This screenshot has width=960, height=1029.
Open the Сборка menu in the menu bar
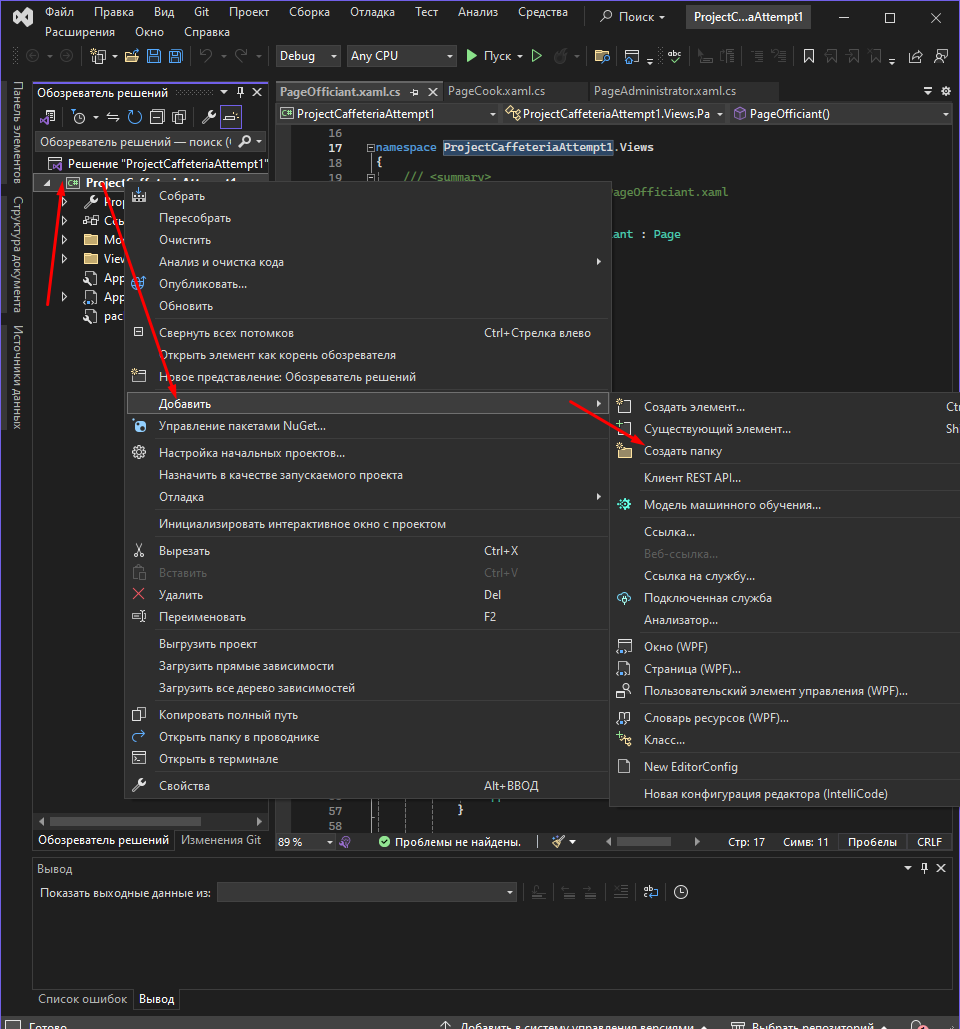[309, 12]
